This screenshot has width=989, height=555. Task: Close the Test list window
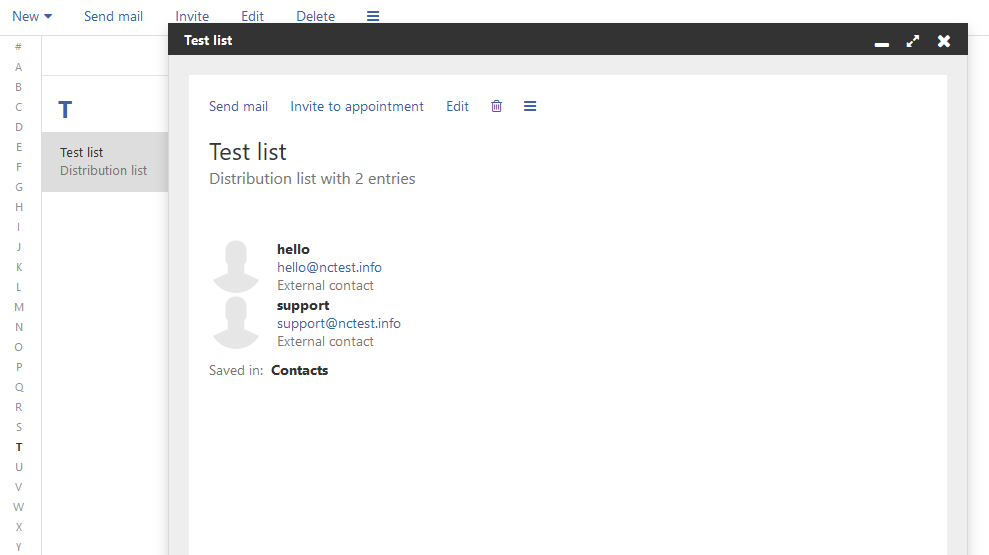[x=944, y=41]
